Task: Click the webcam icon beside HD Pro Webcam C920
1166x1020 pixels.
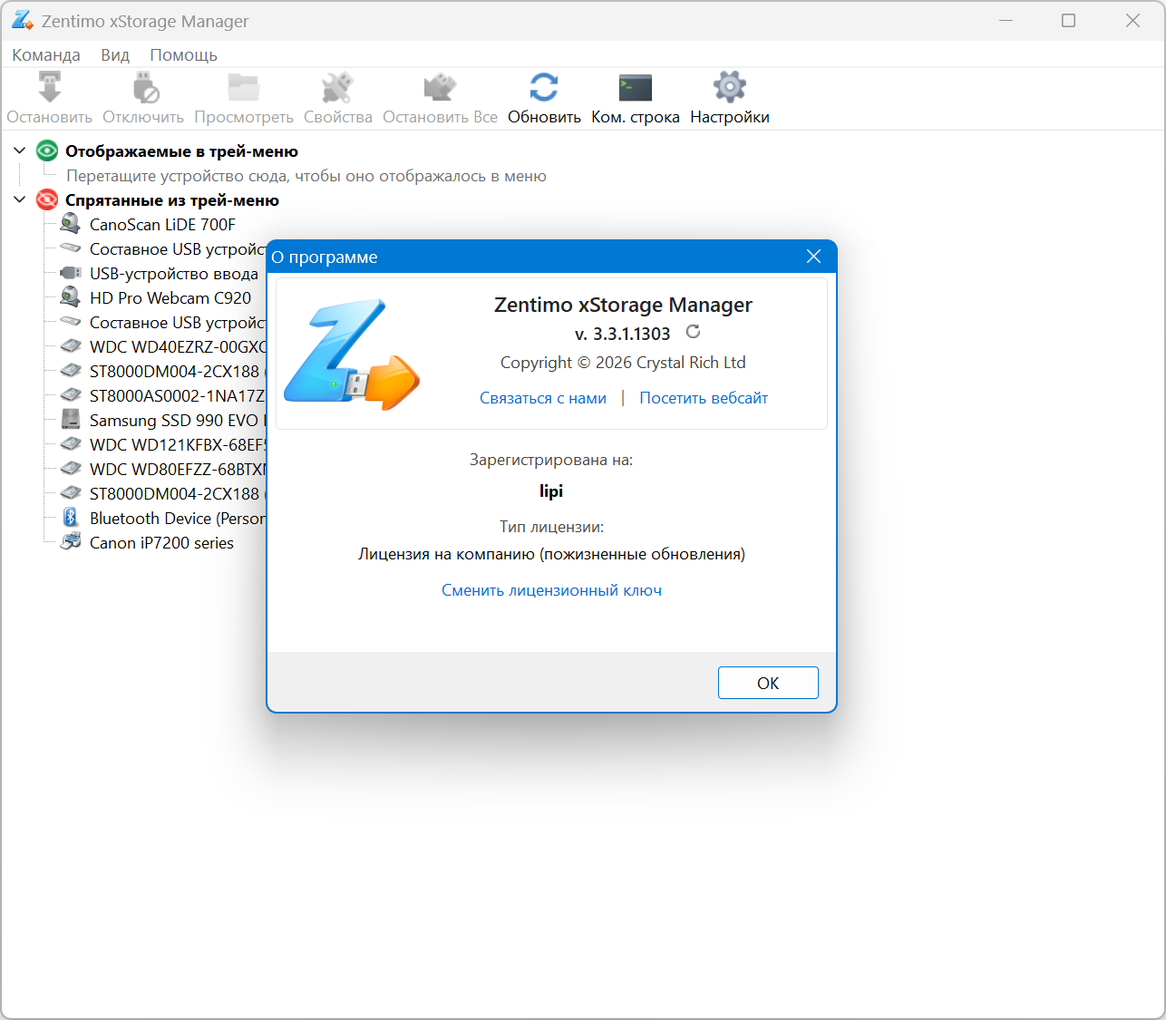Action: point(71,297)
